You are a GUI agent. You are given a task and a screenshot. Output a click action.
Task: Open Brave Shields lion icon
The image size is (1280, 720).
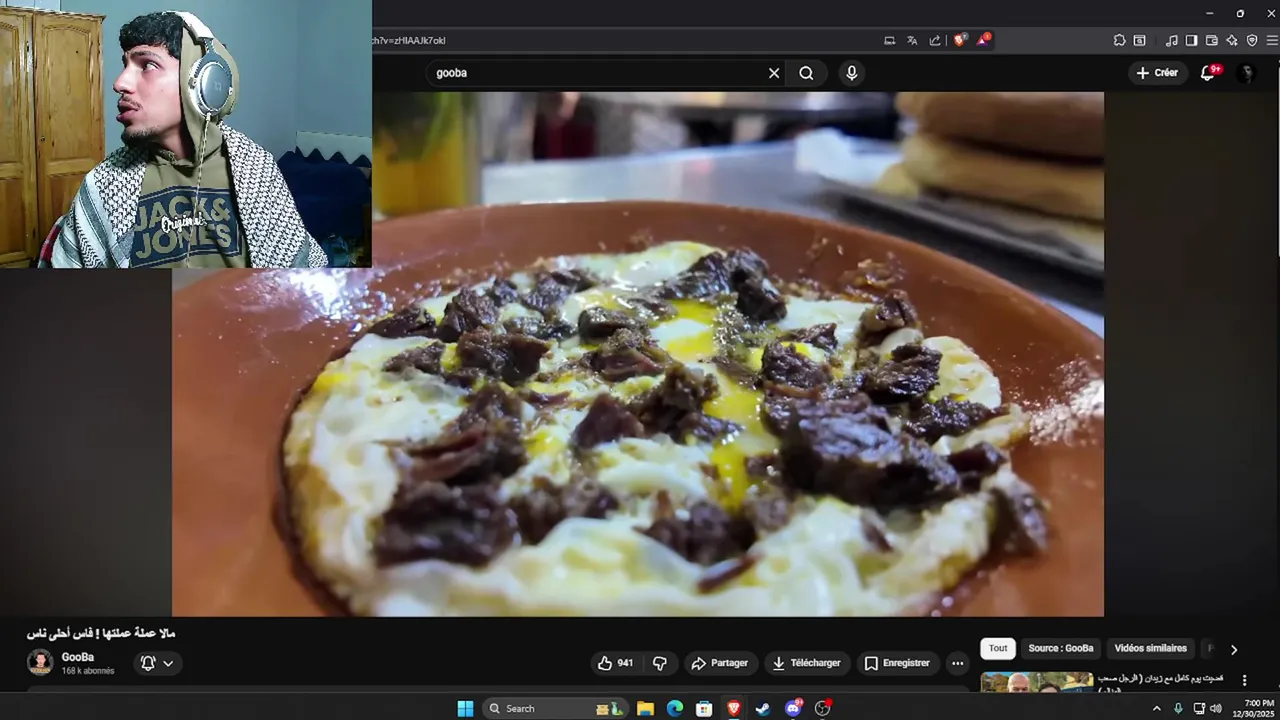tap(960, 40)
